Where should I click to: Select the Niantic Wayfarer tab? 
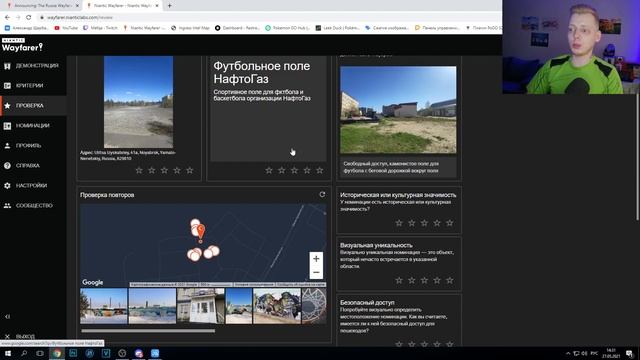tap(122, 6)
